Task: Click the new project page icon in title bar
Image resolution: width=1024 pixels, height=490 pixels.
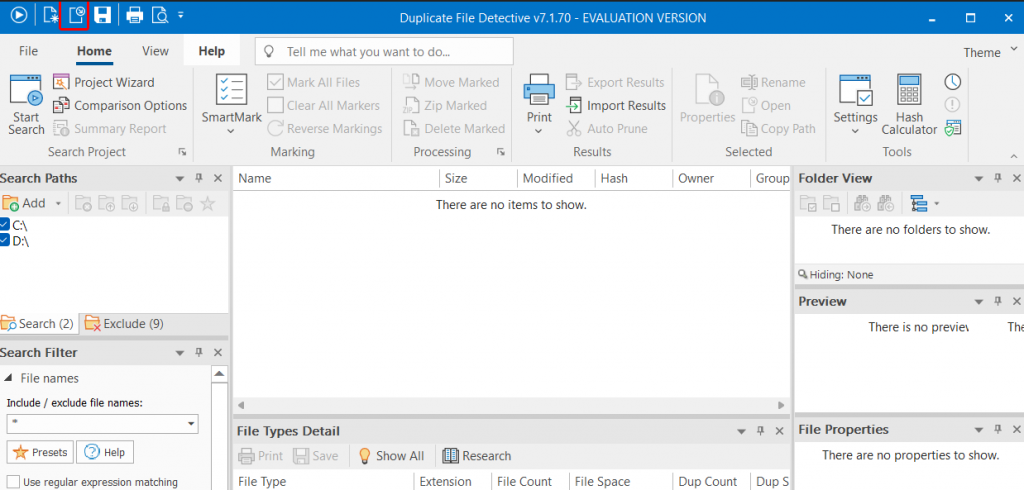Action: coord(51,14)
